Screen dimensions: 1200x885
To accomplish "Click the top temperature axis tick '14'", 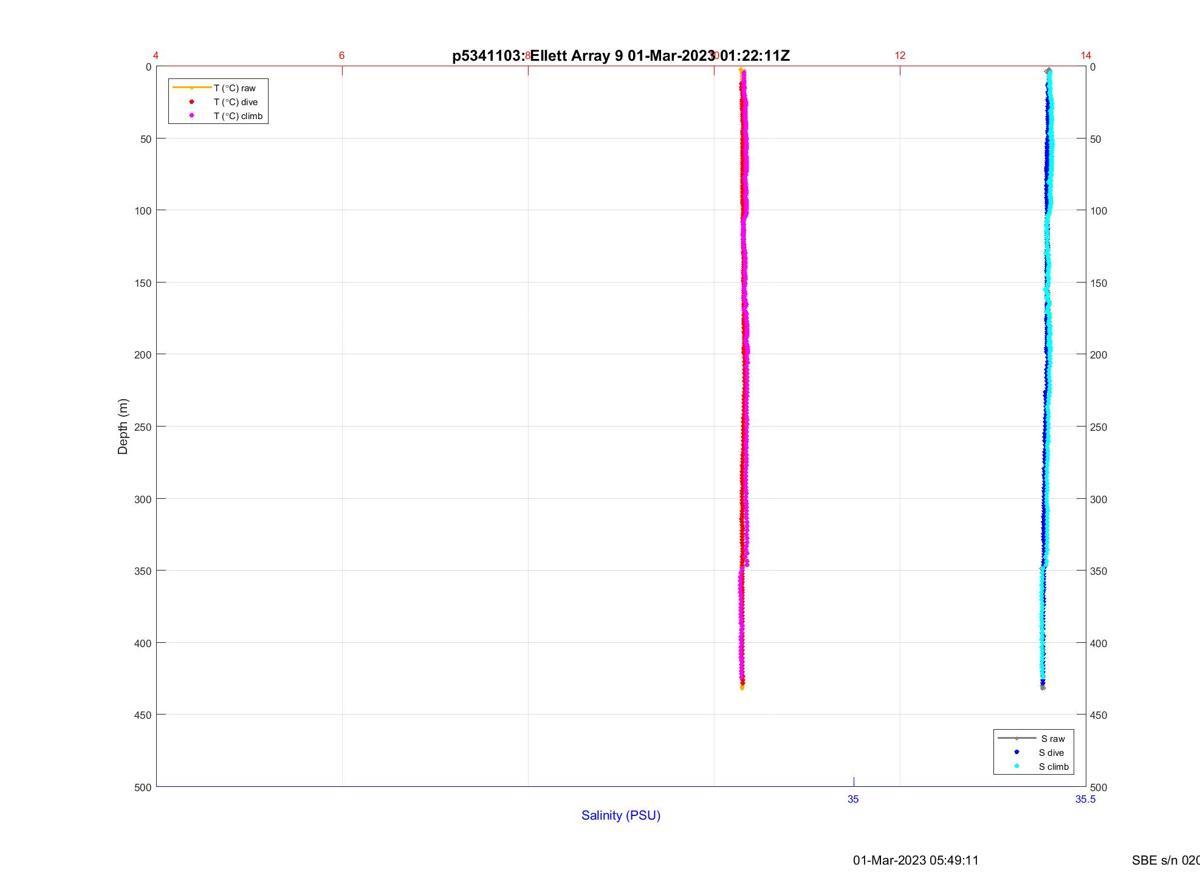I will pyautogui.click(x=1086, y=55).
